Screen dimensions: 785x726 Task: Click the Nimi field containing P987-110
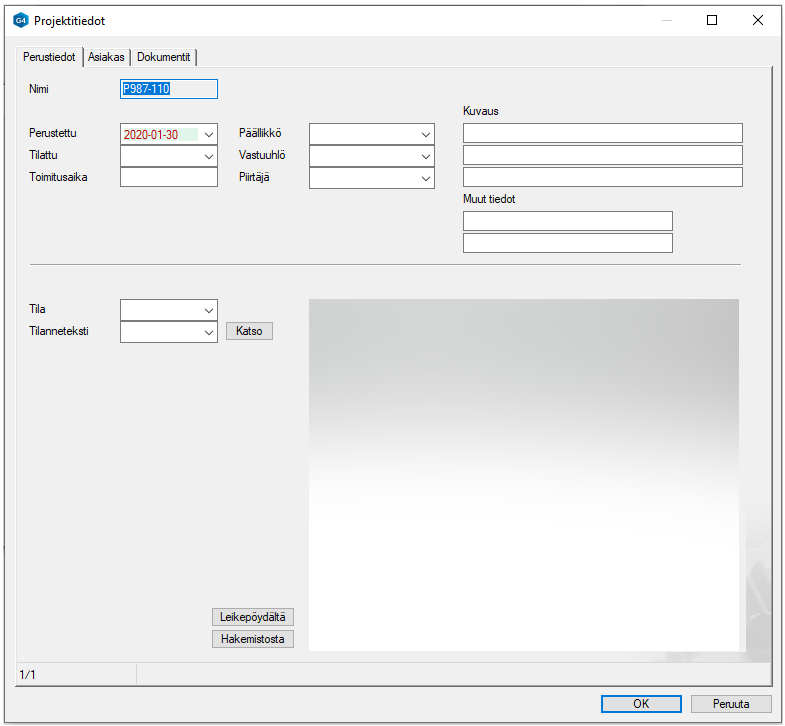click(168, 89)
